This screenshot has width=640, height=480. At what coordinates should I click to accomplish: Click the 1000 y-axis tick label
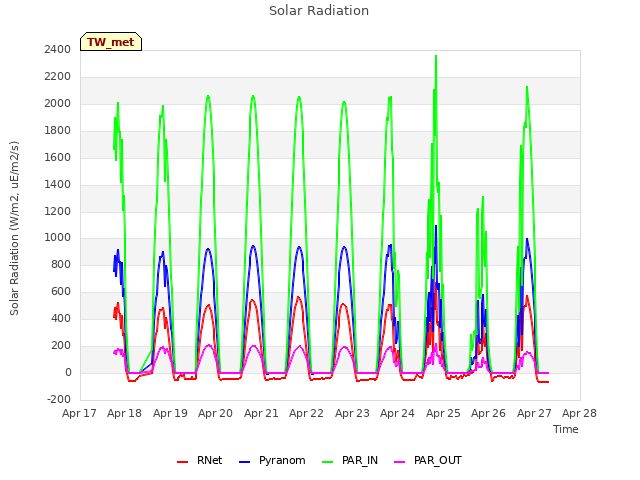pyautogui.click(x=58, y=238)
